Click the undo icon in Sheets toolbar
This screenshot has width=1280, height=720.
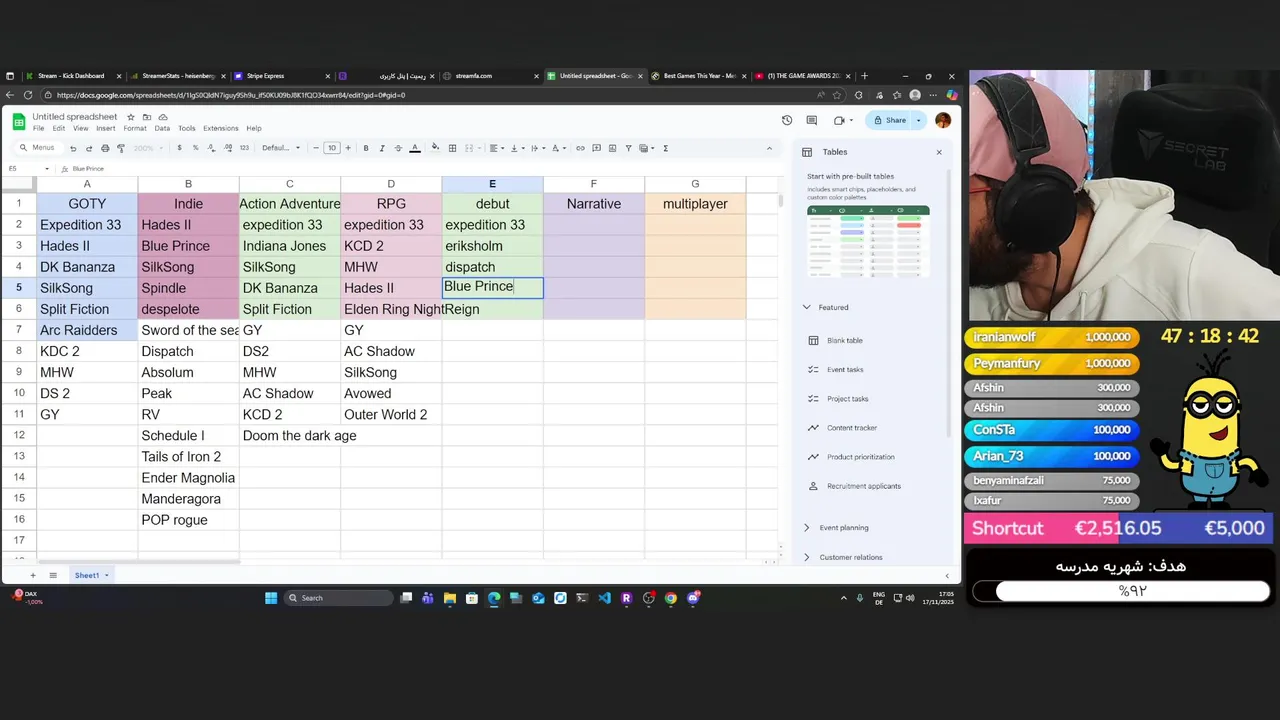[73, 148]
